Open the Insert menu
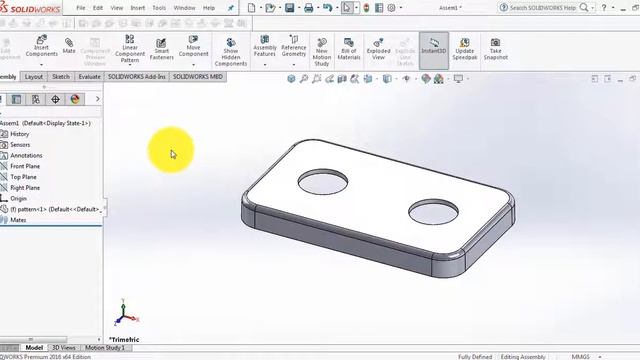Image resolution: width=640 pixels, height=360 pixels. pyautogui.click(x=138, y=8)
